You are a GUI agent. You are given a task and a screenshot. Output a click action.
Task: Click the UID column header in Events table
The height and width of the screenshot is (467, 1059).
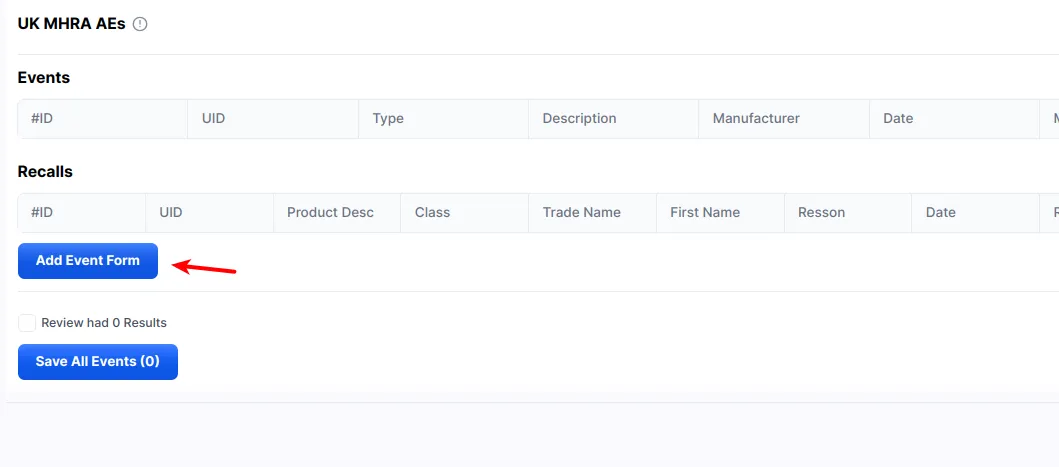pyautogui.click(x=213, y=118)
